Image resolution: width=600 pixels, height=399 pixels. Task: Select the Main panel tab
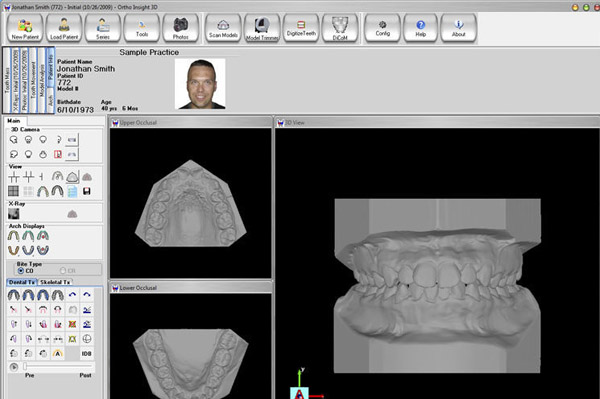15,121
